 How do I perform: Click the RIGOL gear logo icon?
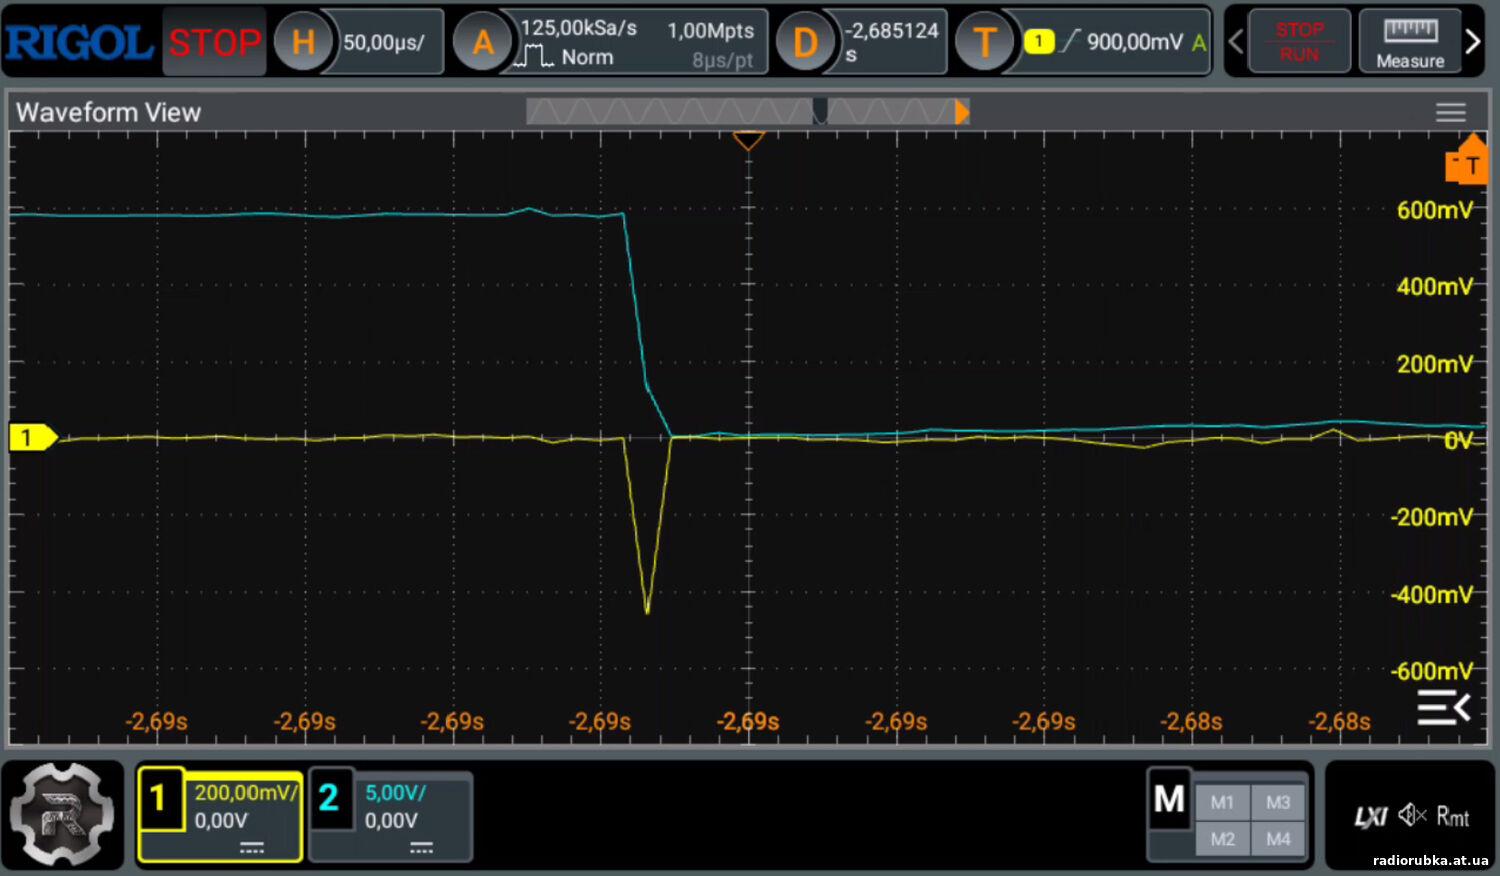(x=62, y=815)
